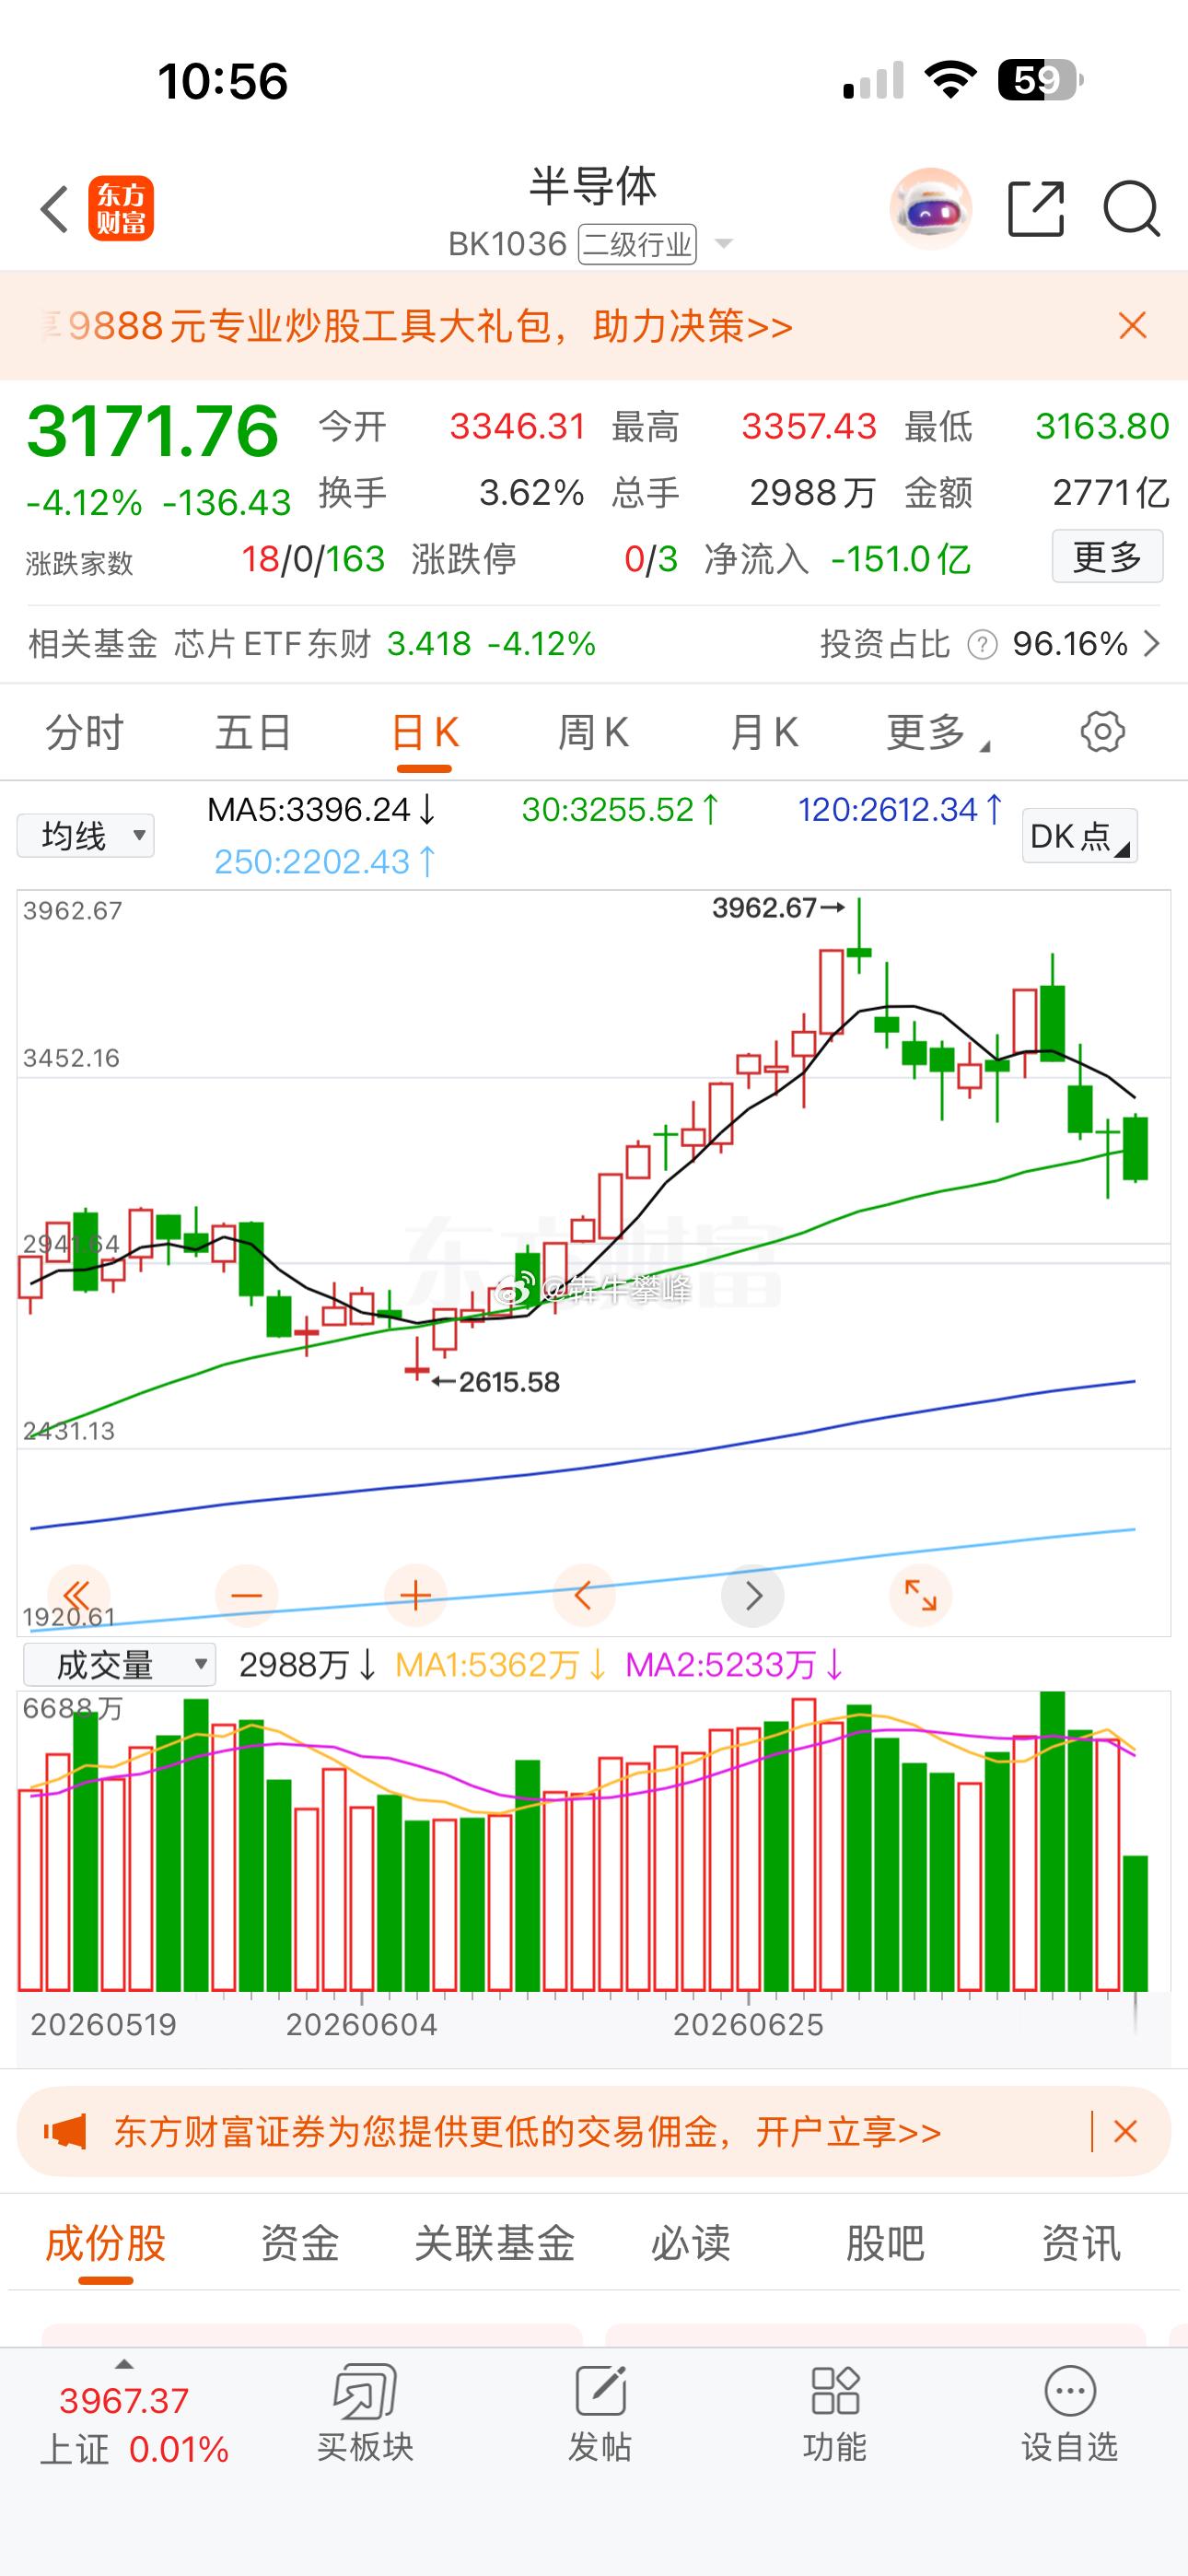1188x2576 pixels.
Task: Tap 上证 3967.37 index ticker
Action: (x=134, y=2424)
